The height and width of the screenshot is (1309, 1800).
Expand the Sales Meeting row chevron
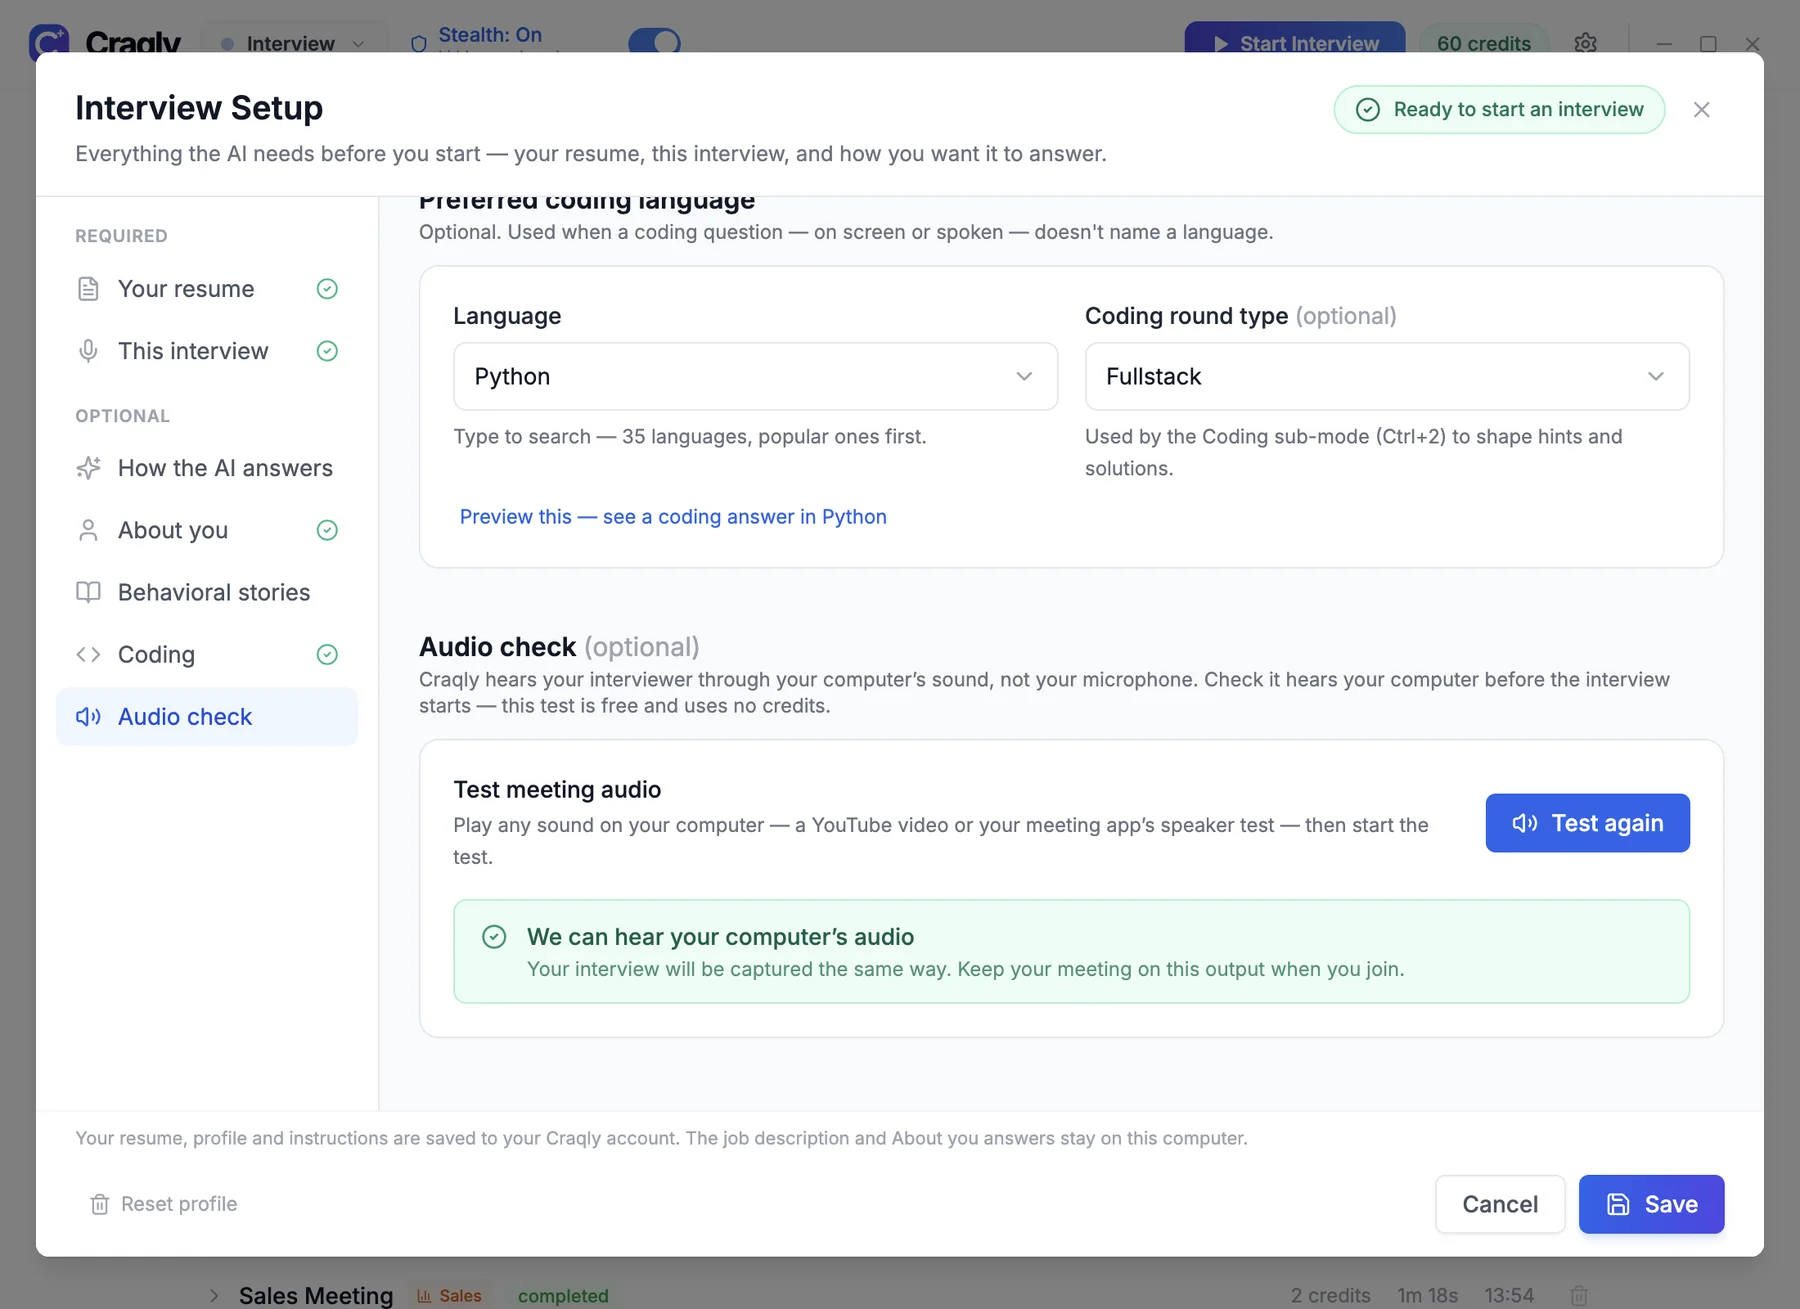tap(213, 1295)
